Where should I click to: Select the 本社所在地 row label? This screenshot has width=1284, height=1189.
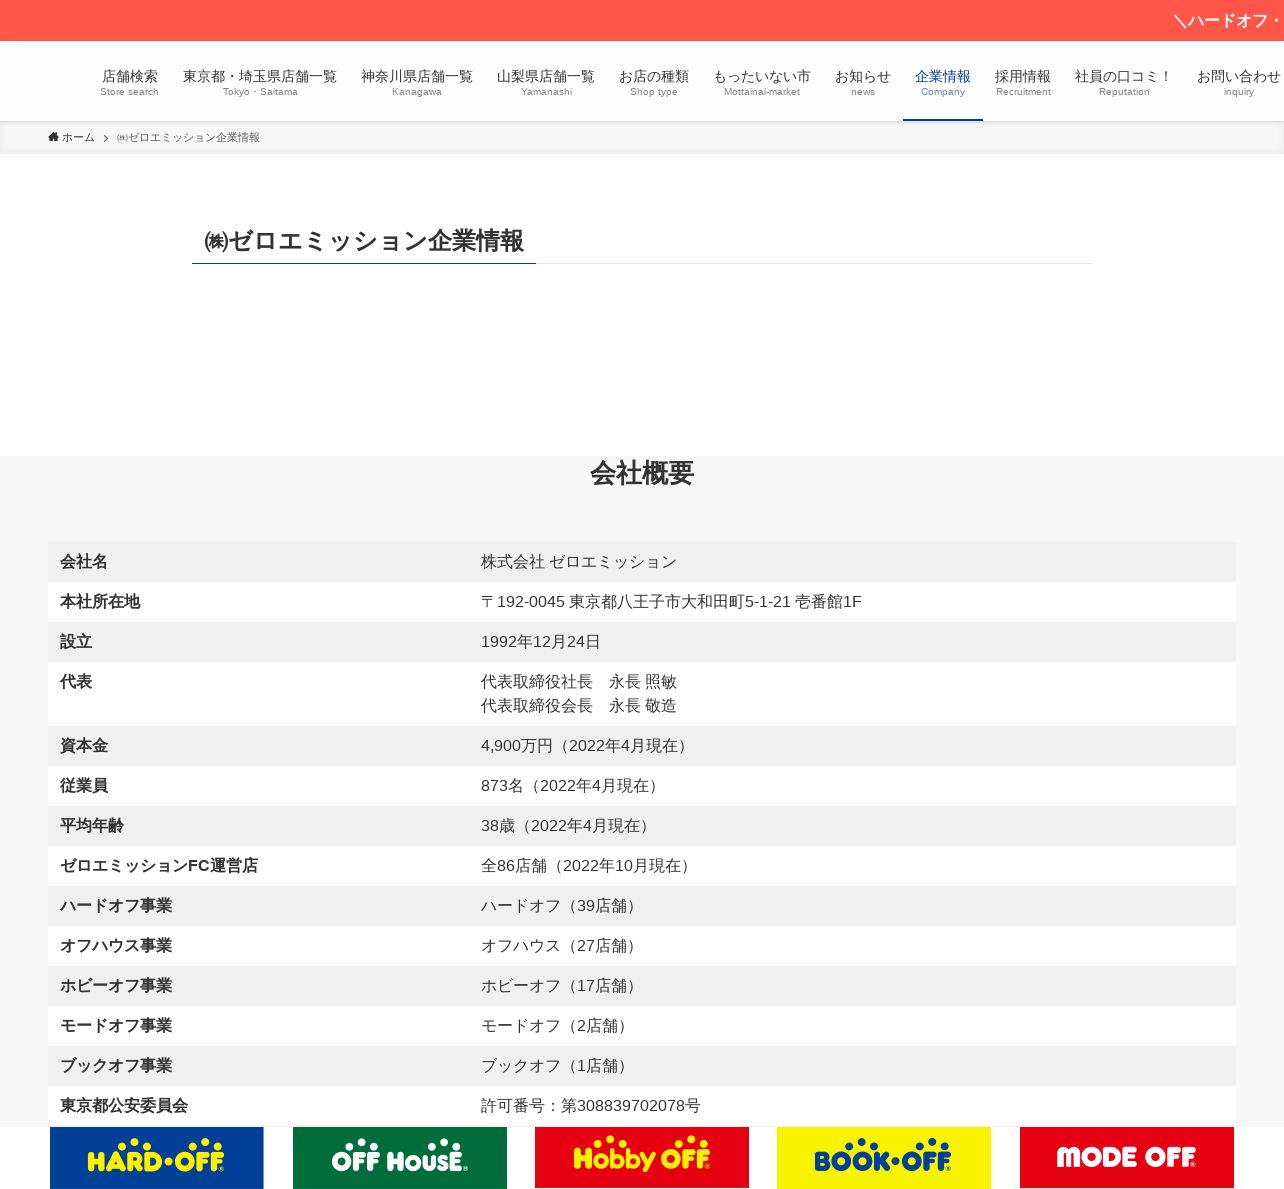100,602
